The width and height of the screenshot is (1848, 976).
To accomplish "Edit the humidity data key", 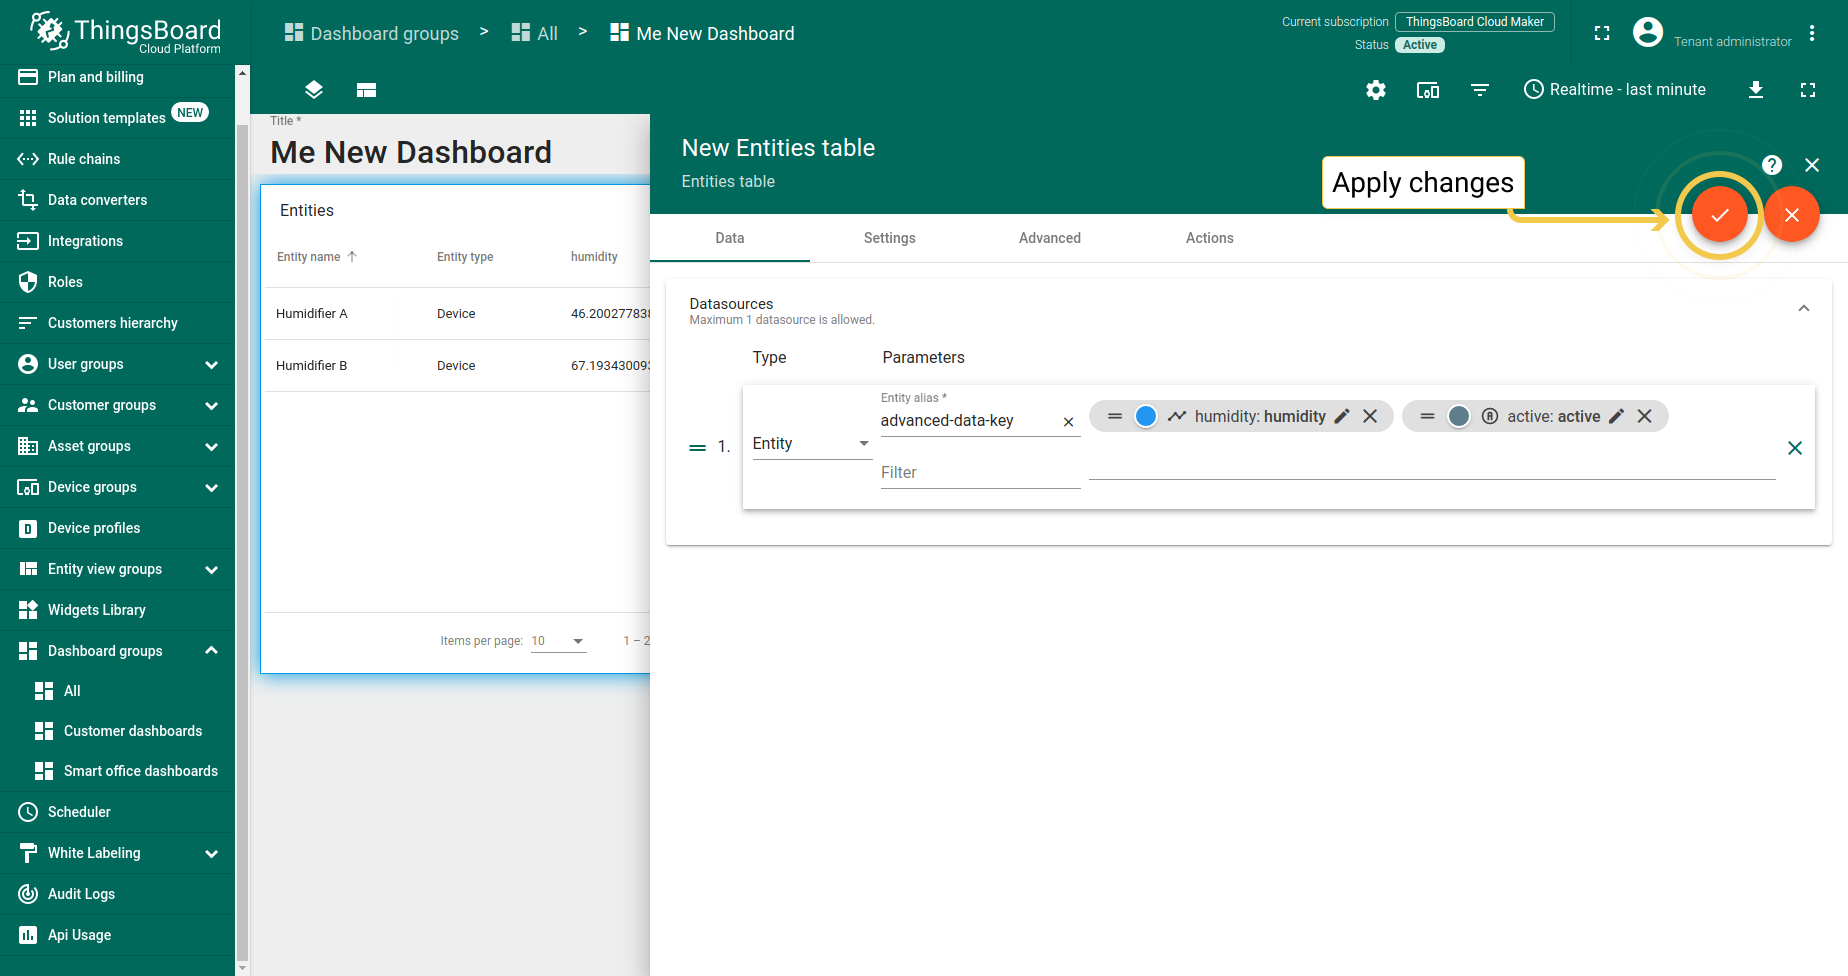I will point(1342,416).
